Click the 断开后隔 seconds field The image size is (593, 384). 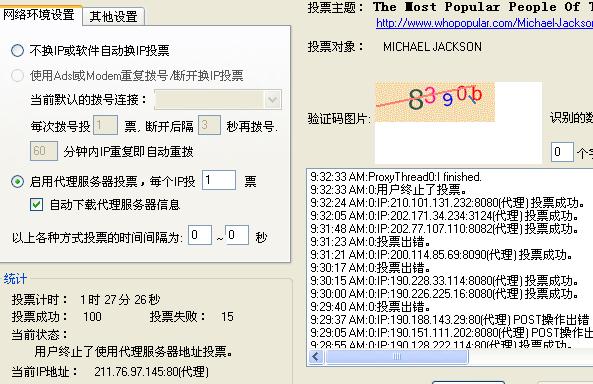click(x=209, y=125)
